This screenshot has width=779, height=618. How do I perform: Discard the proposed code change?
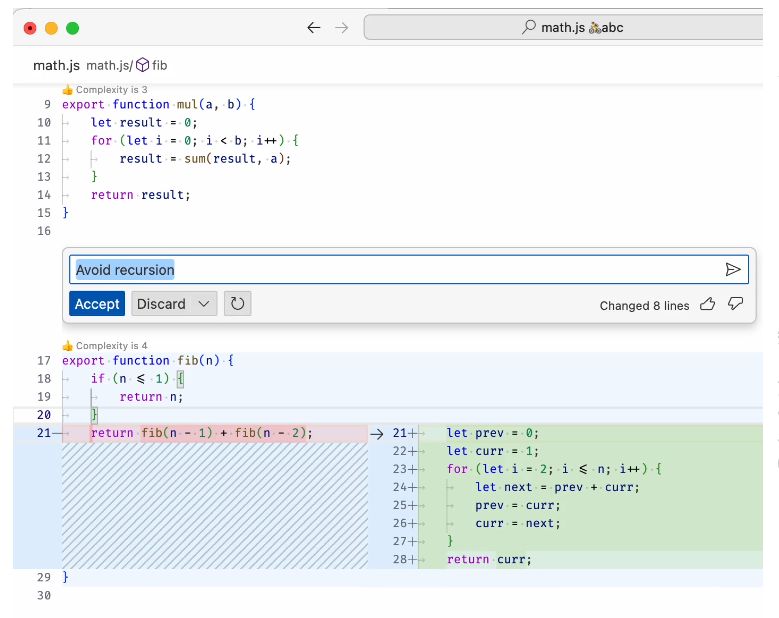(x=161, y=304)
